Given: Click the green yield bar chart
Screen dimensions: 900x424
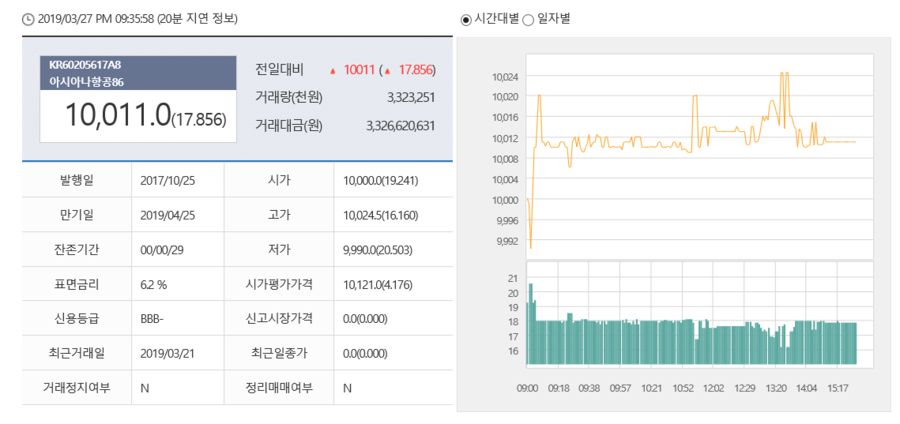Looking at the screenshot, I should pyautogui.click(x=692, y=324).
